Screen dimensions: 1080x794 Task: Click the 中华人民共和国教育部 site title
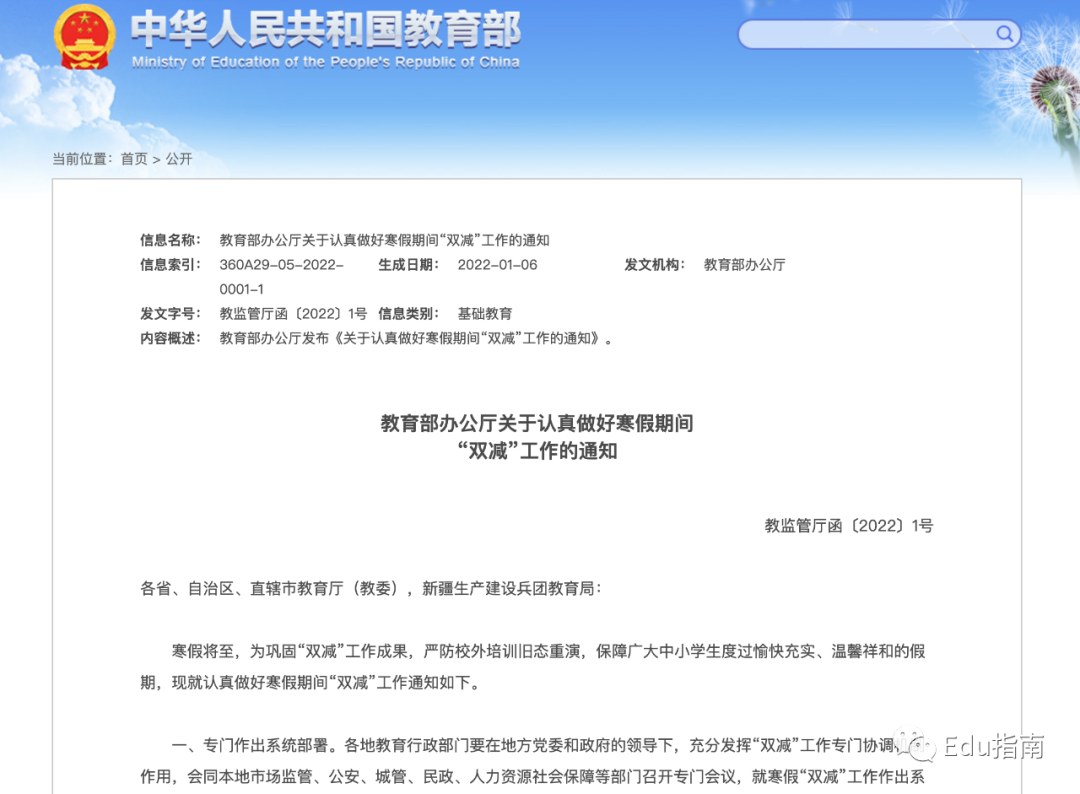click(326, 30)
